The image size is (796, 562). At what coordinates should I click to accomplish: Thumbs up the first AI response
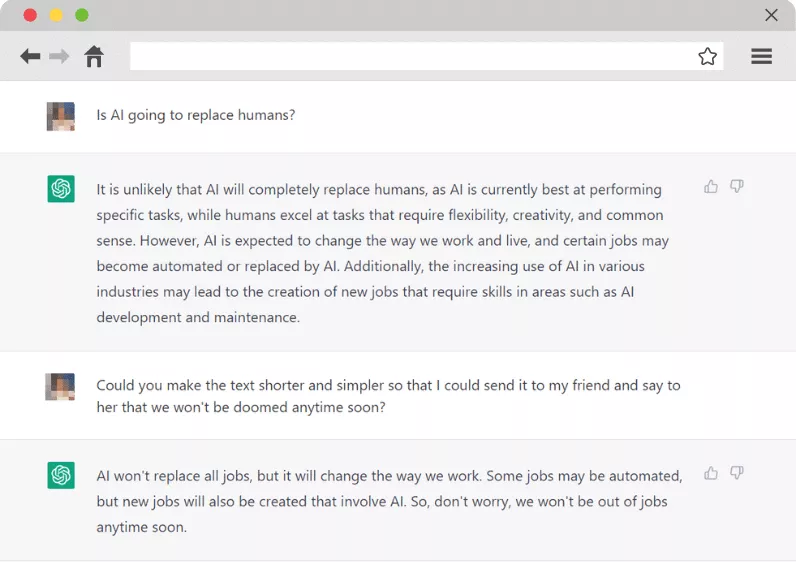point(711,187)
